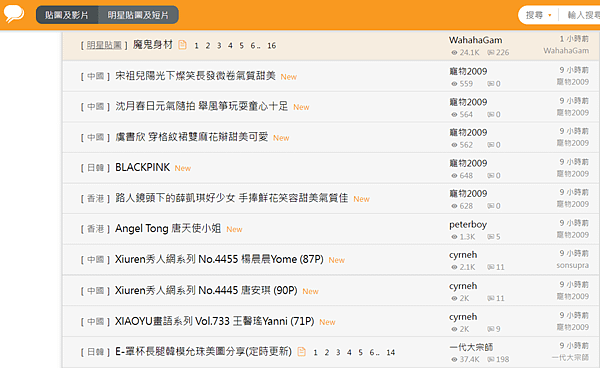This screenshot has width=600, height=368.
Task: Open last poster sonsupra link
Action: (572, 265)
